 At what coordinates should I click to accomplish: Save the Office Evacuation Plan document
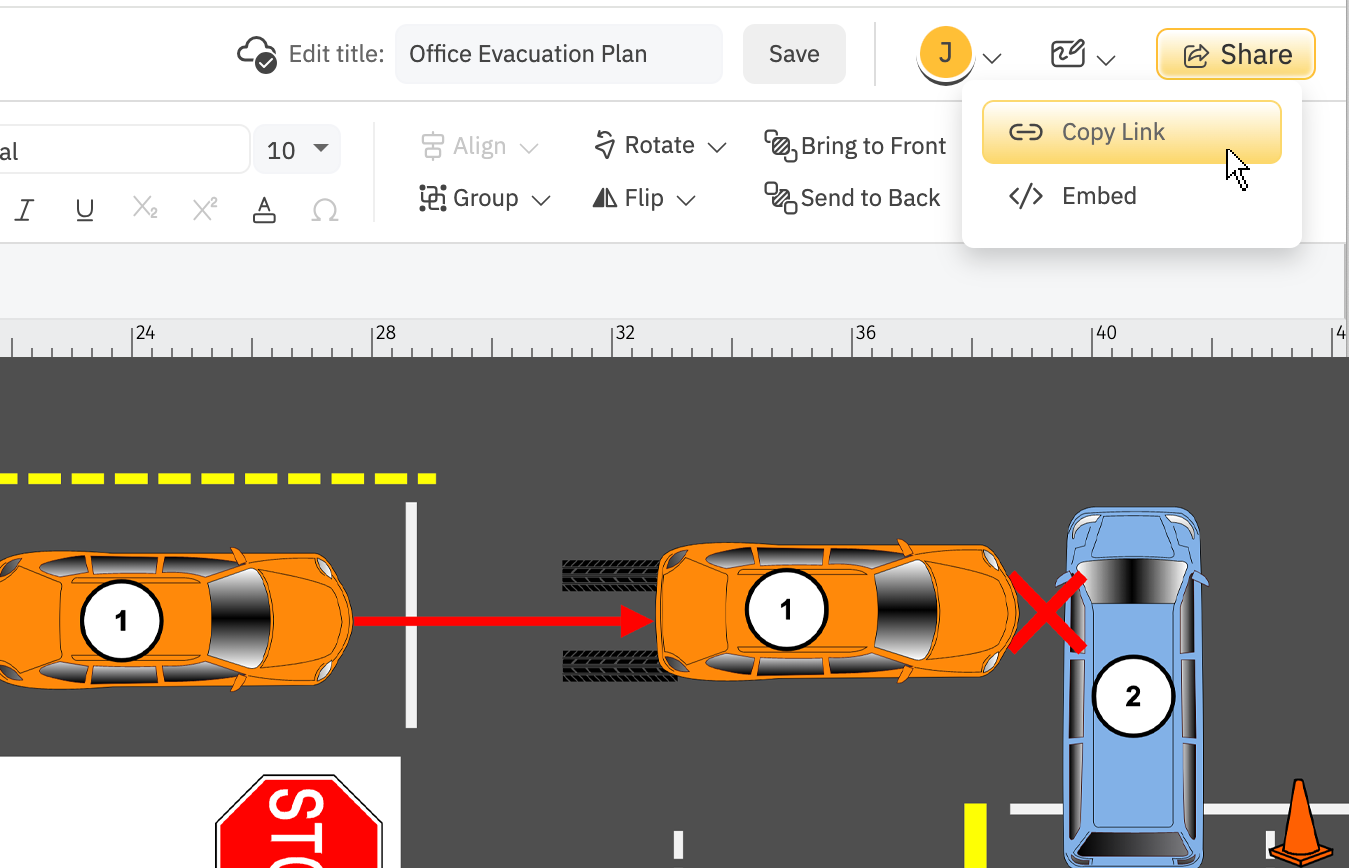(x=794, y=54)
